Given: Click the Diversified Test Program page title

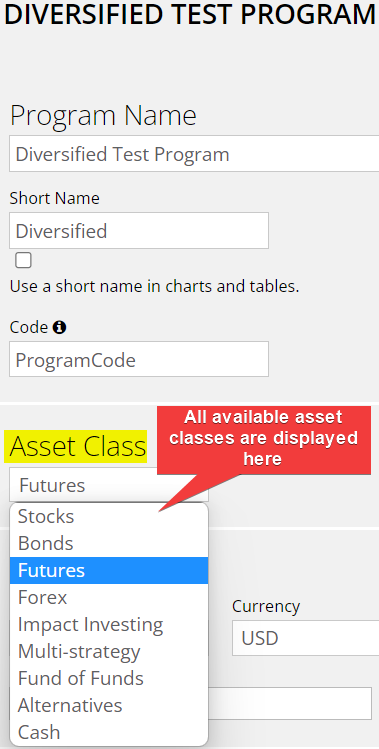Looking at the screenshot, I should [189, 15].
